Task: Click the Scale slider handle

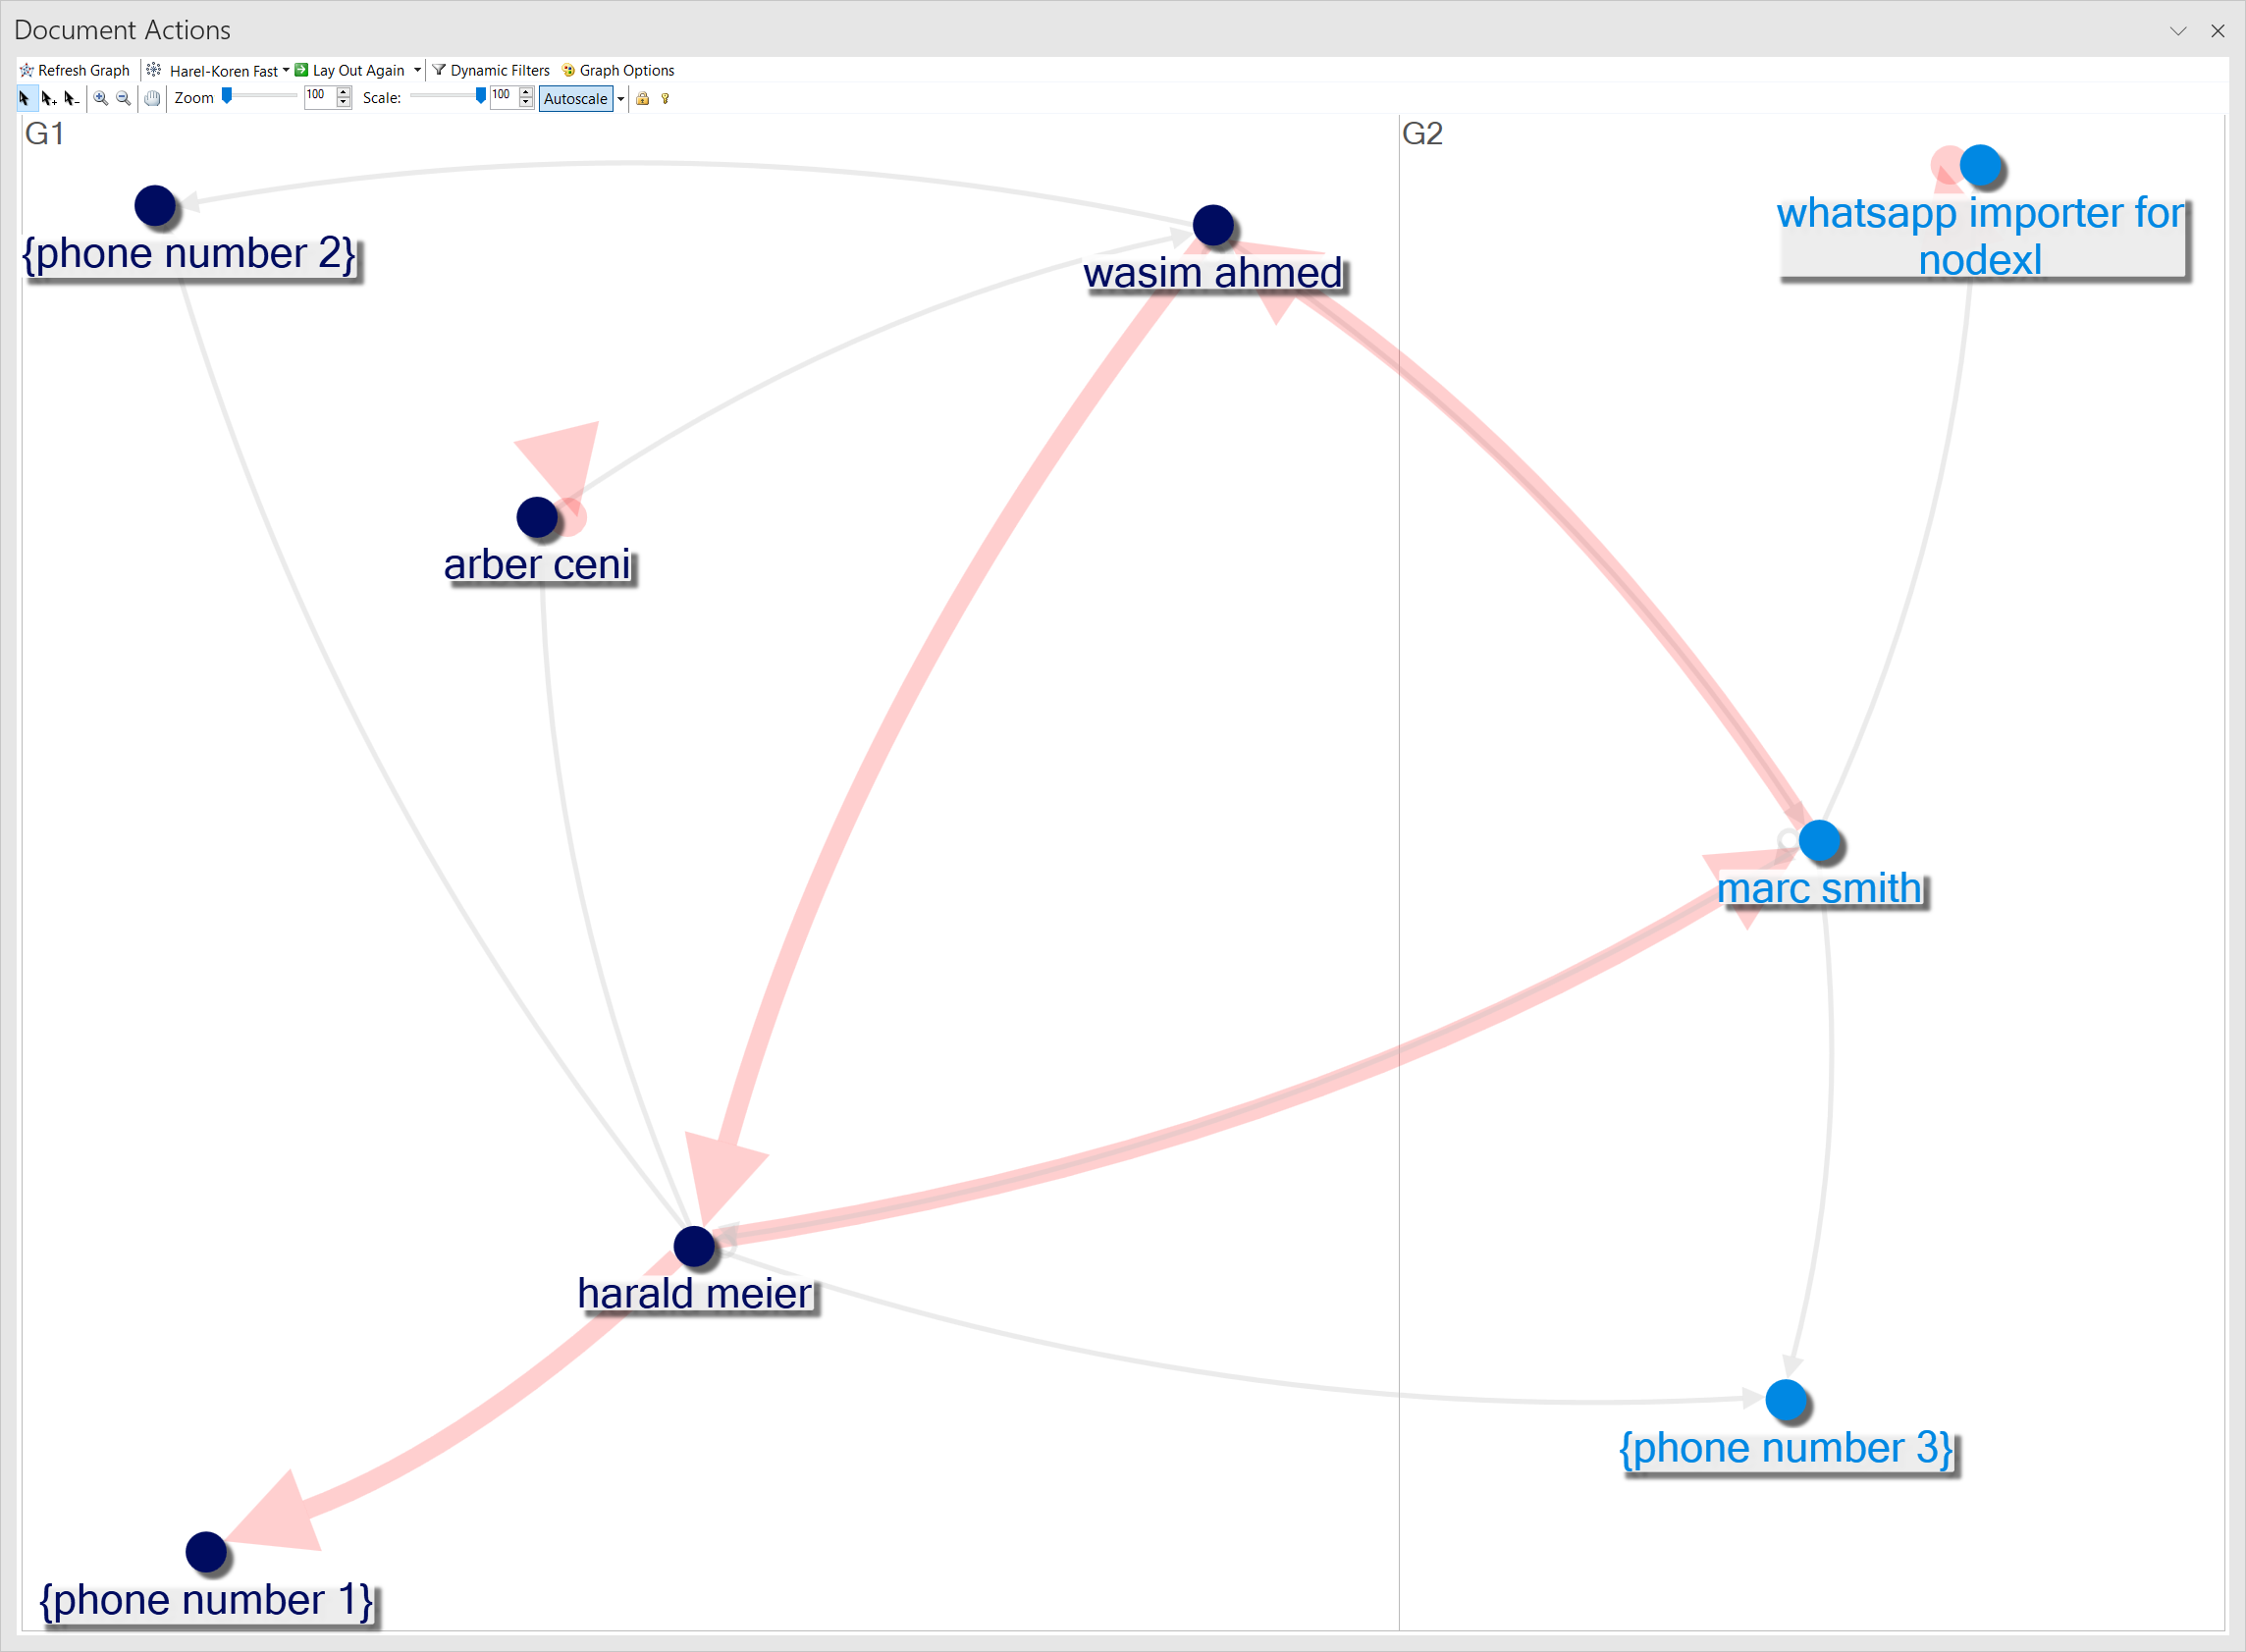Action: click(x=481, y=96)
